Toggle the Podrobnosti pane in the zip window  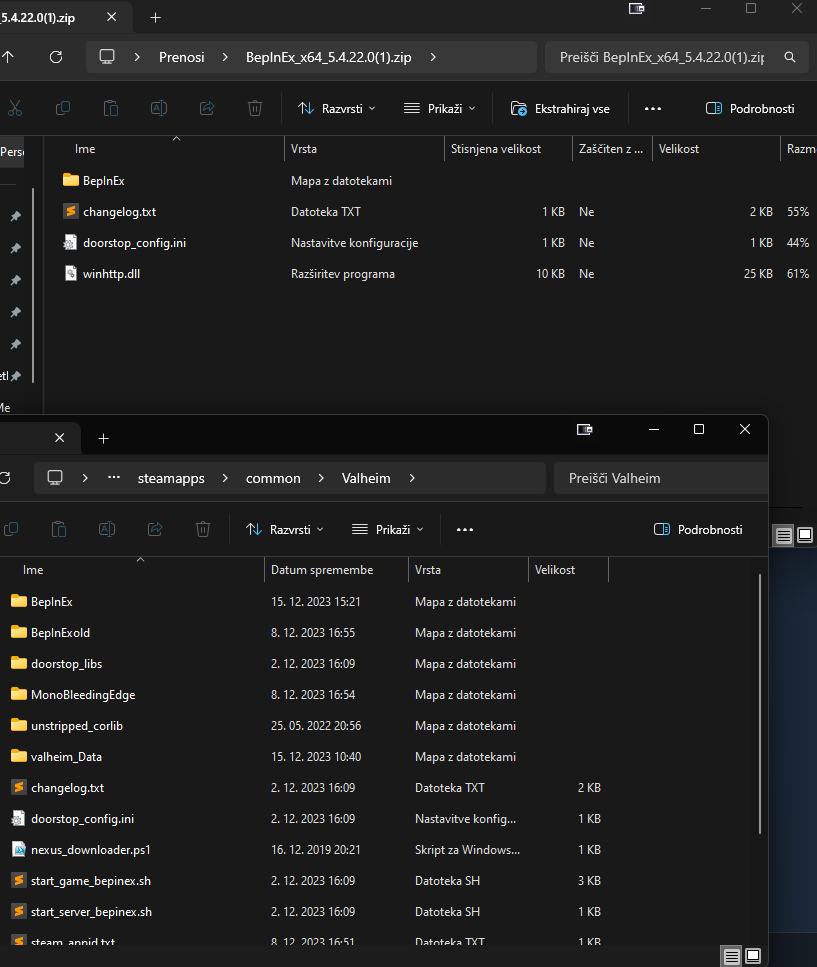coord(750,108)
